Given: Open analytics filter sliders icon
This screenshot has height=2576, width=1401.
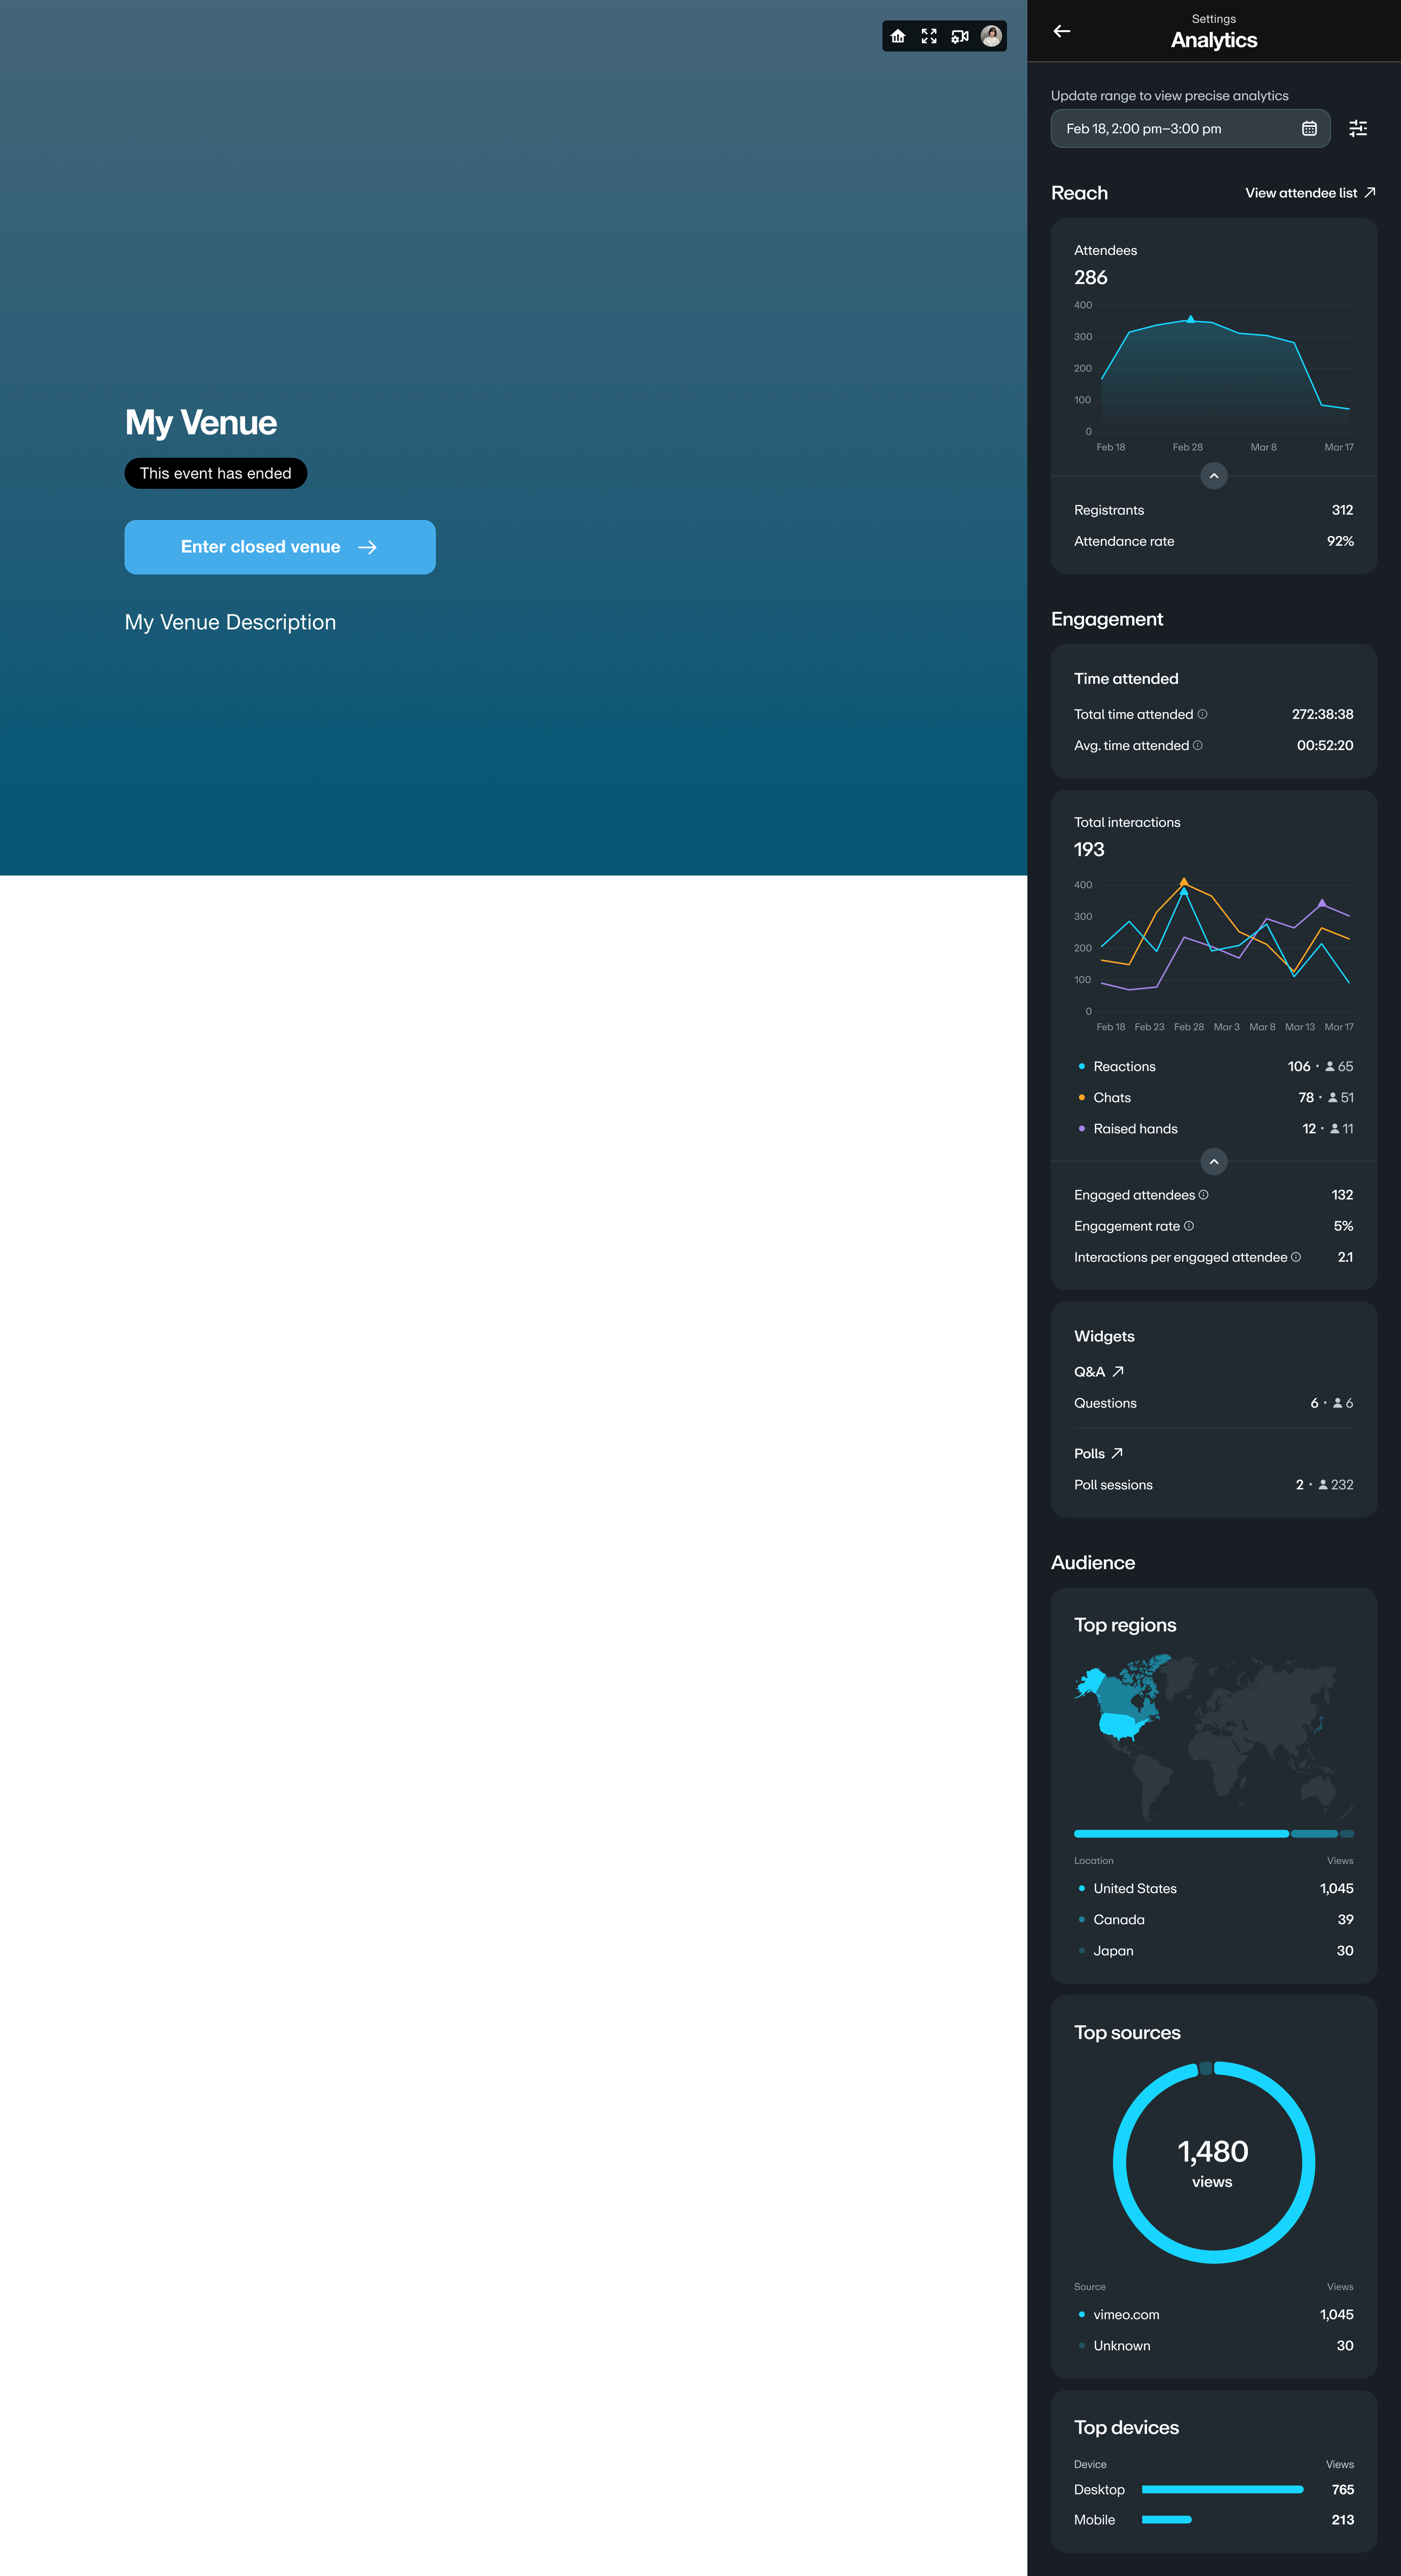Looking at the screenshot, I should click(x=1358, y=128).
